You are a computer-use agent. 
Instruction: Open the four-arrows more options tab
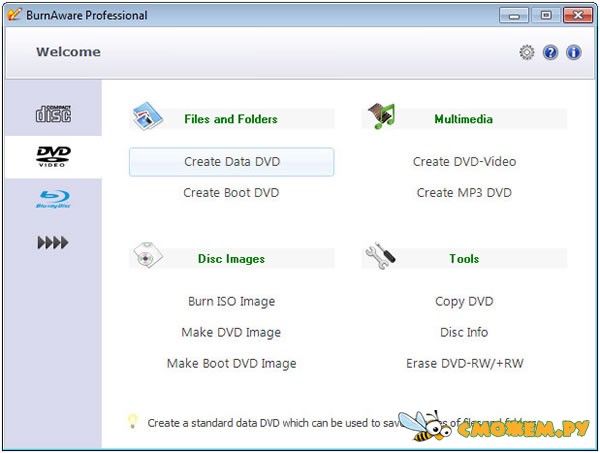pyautogui.click(x=53, y=243)
